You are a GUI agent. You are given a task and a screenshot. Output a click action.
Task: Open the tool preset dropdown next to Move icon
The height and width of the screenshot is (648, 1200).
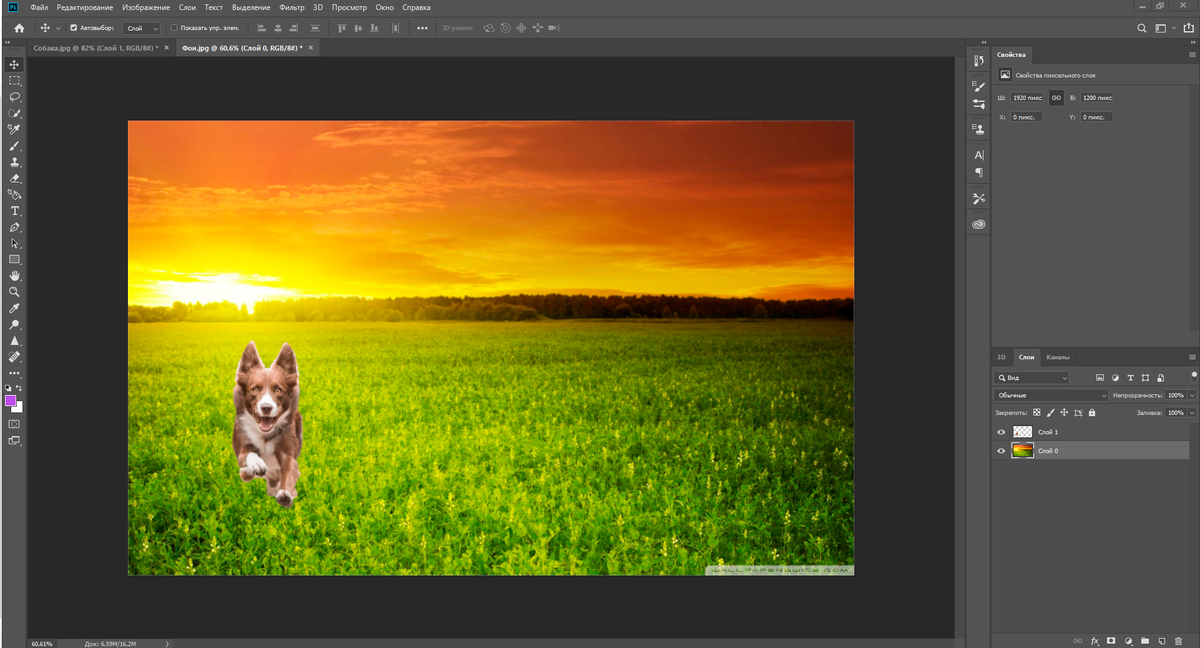coord(58,28)
